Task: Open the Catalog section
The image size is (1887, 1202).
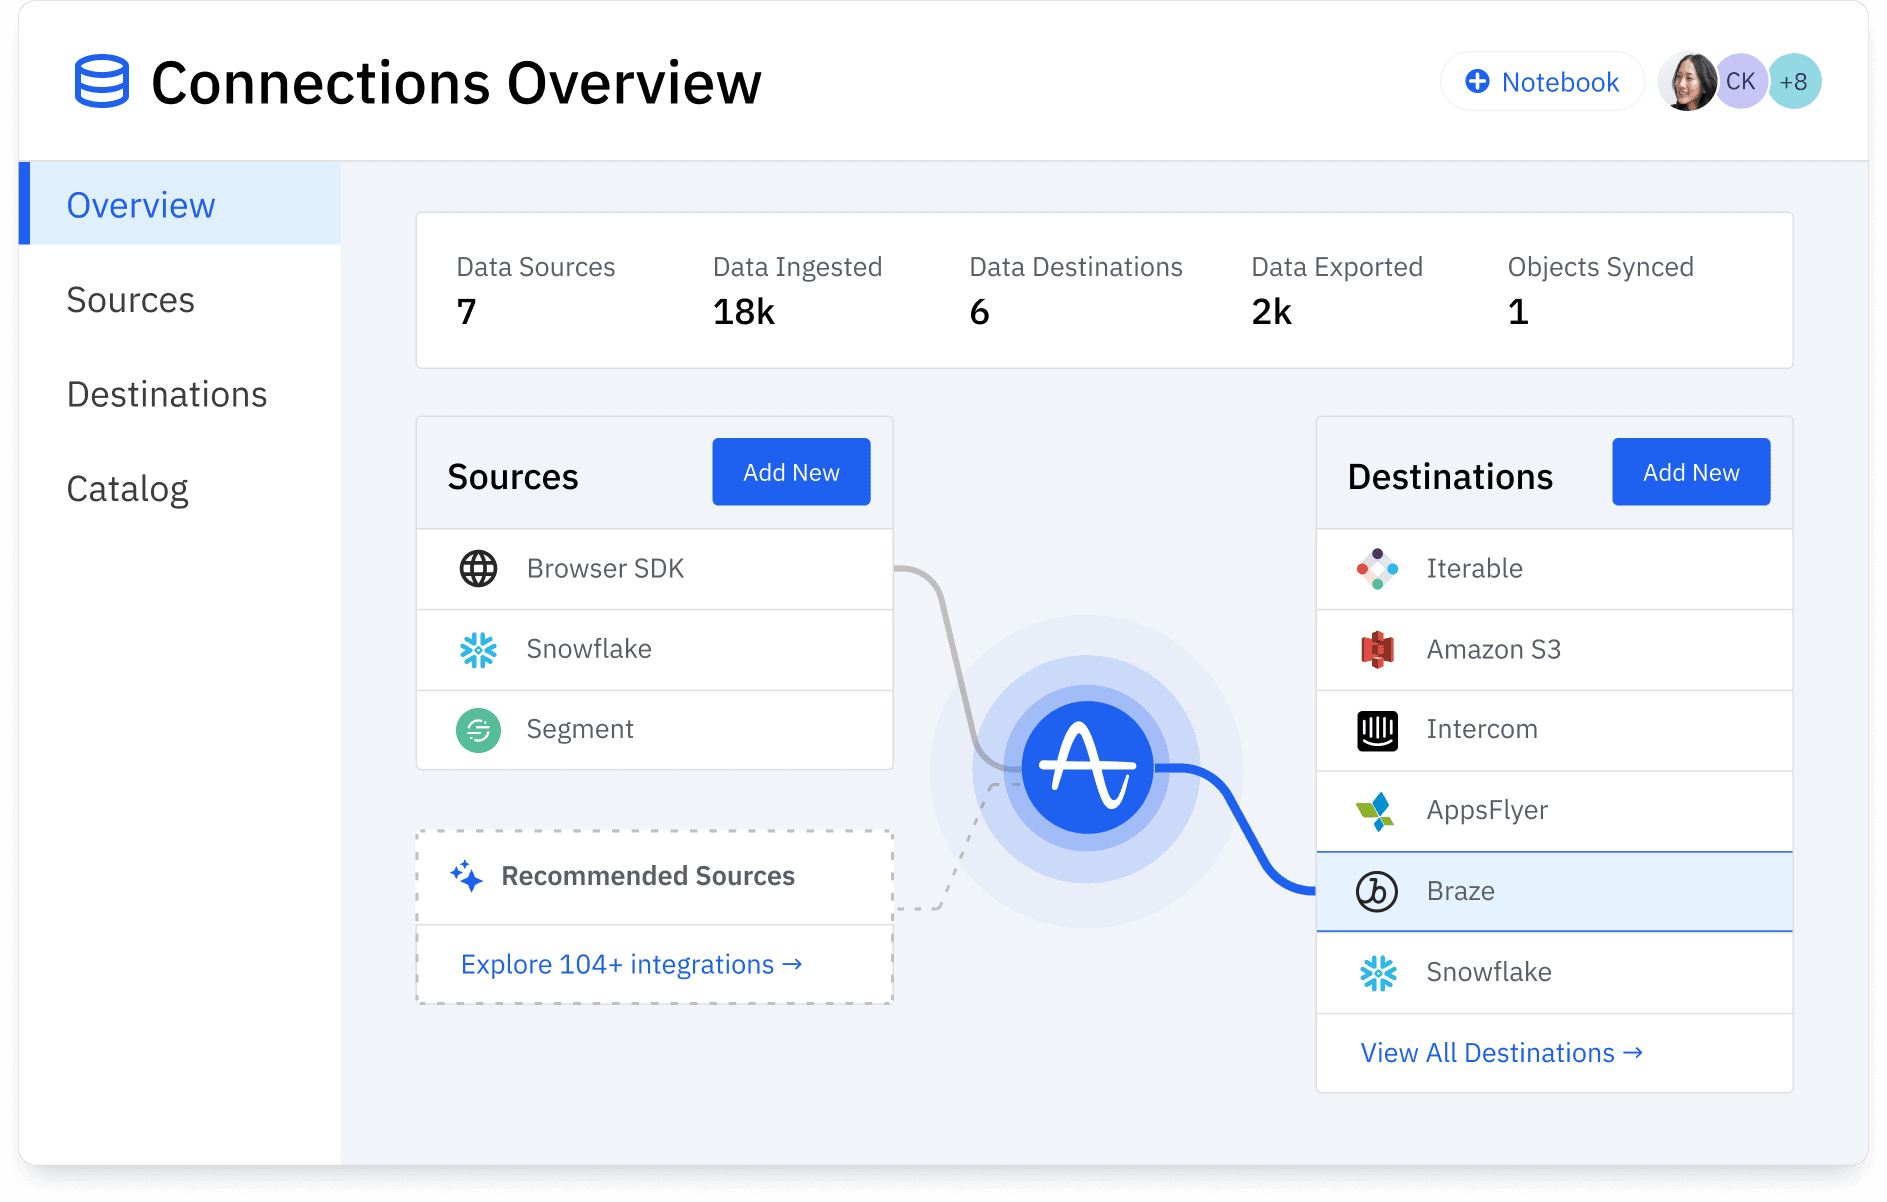Action: pyautogui.click(x=127, y=489)
